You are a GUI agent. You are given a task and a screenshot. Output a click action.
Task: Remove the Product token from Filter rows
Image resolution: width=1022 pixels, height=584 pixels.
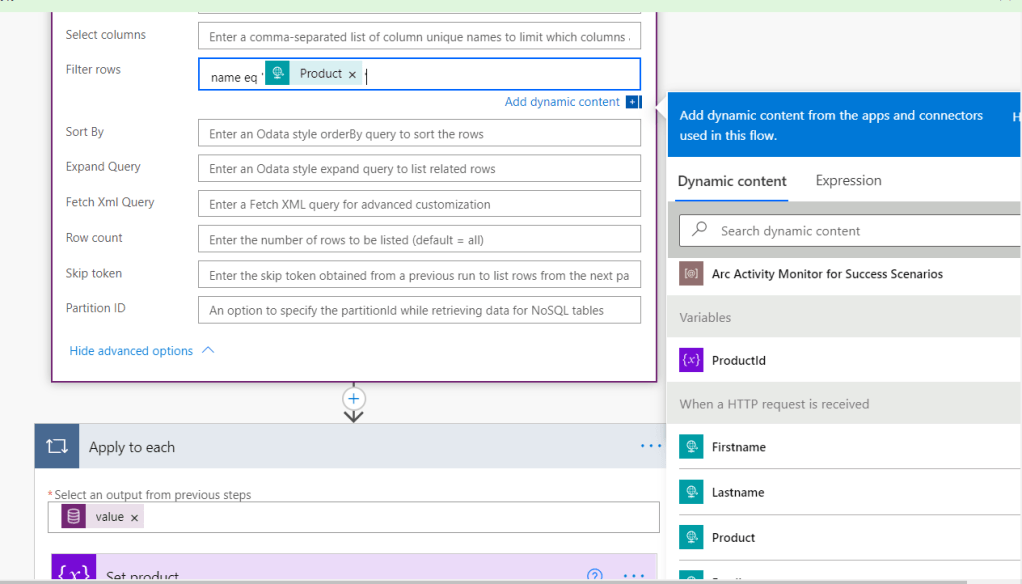(x=352, y=75)
